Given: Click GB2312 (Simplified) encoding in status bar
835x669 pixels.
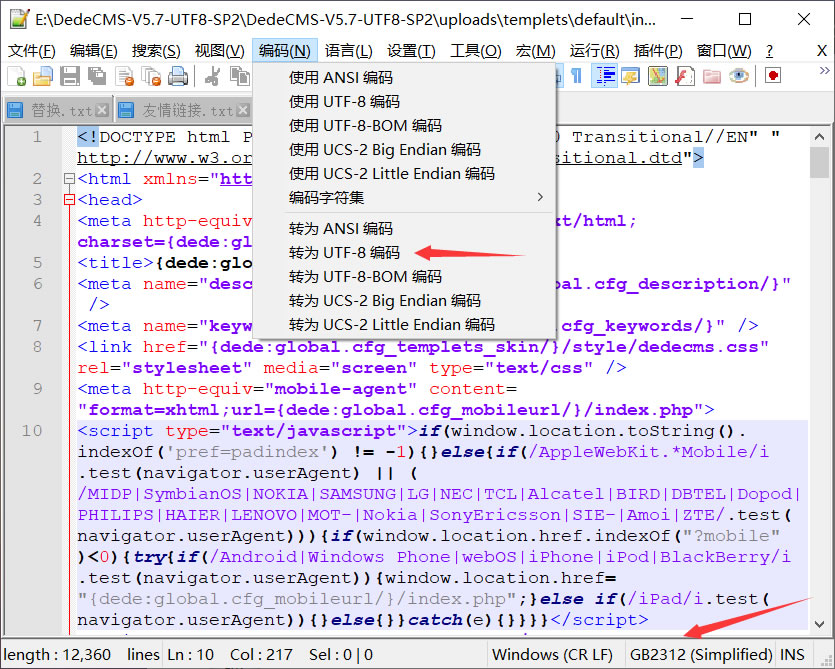Looking at the screenshot, I should click(x=700, y=655).
